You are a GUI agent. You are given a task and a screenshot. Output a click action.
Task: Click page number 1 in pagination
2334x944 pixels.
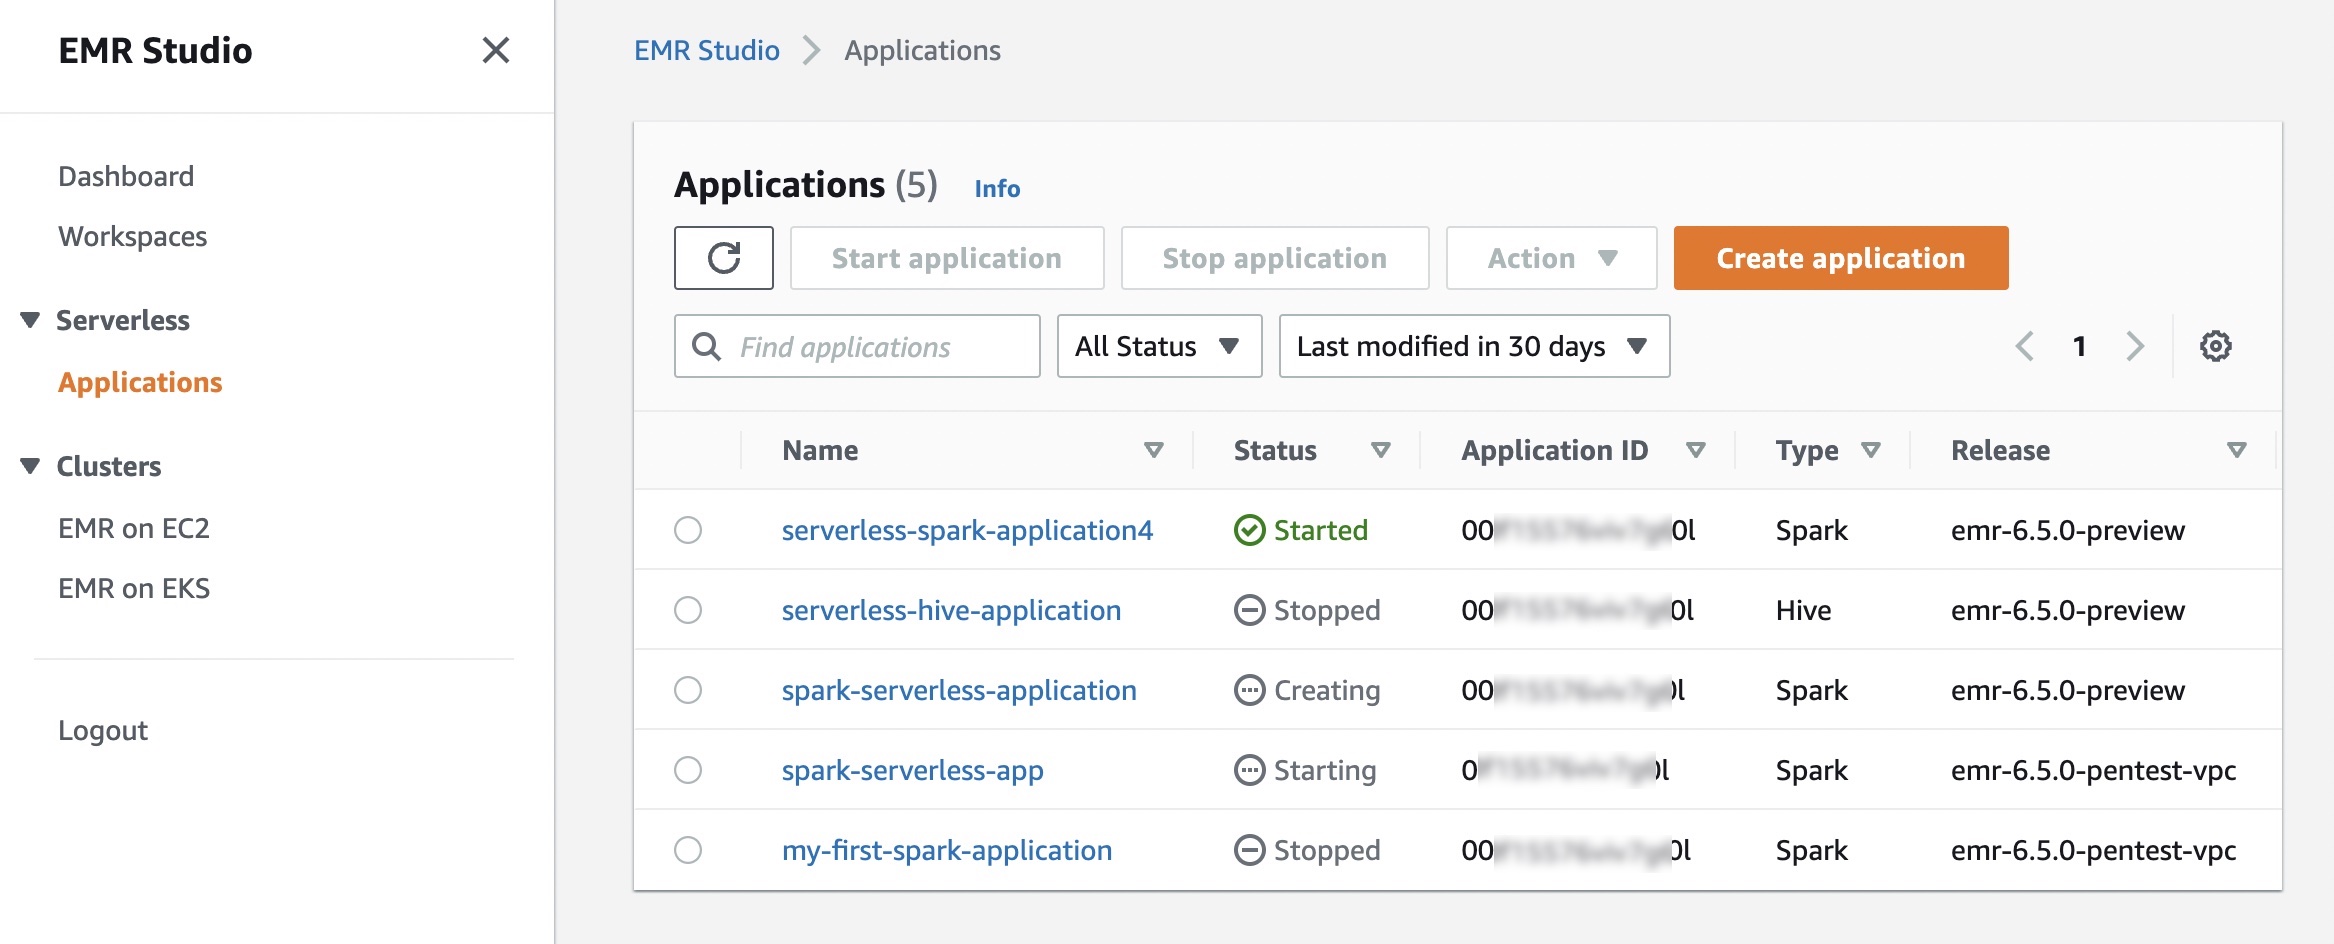(2080, 346)
